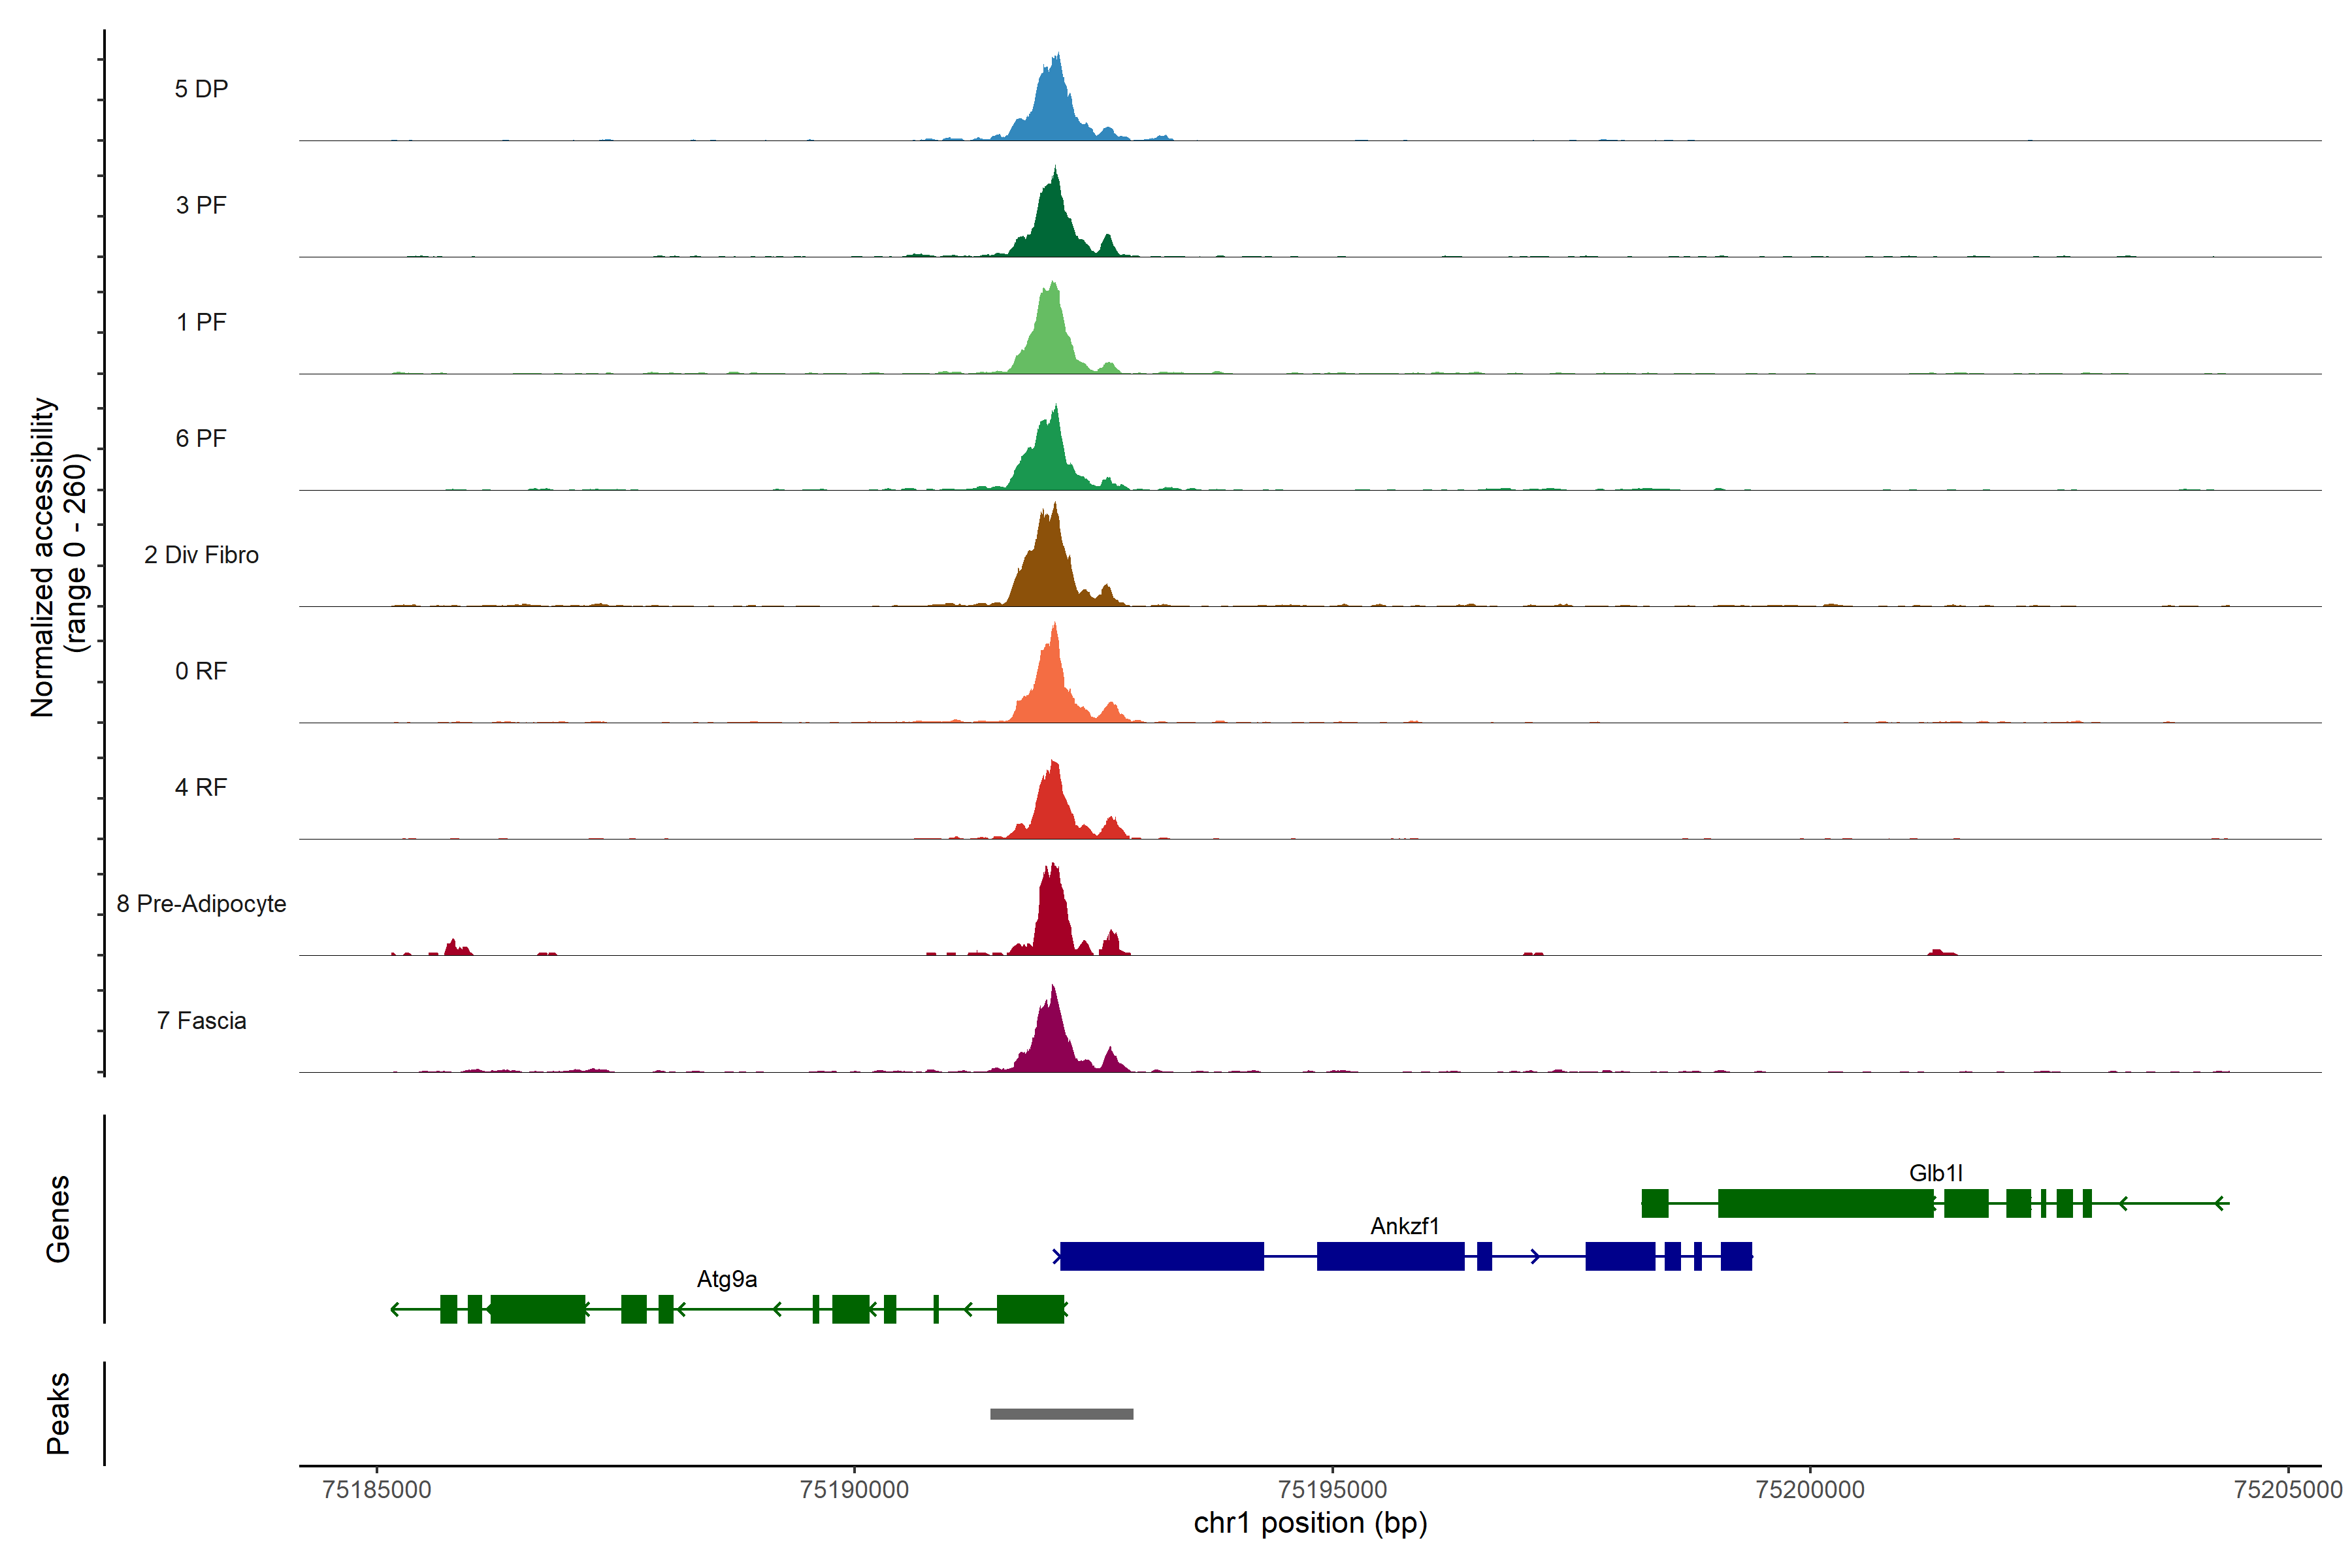Click the large first Ankzf1 blue exon
This screenshot has width=2352, height=1568.
point(1162,1256)
